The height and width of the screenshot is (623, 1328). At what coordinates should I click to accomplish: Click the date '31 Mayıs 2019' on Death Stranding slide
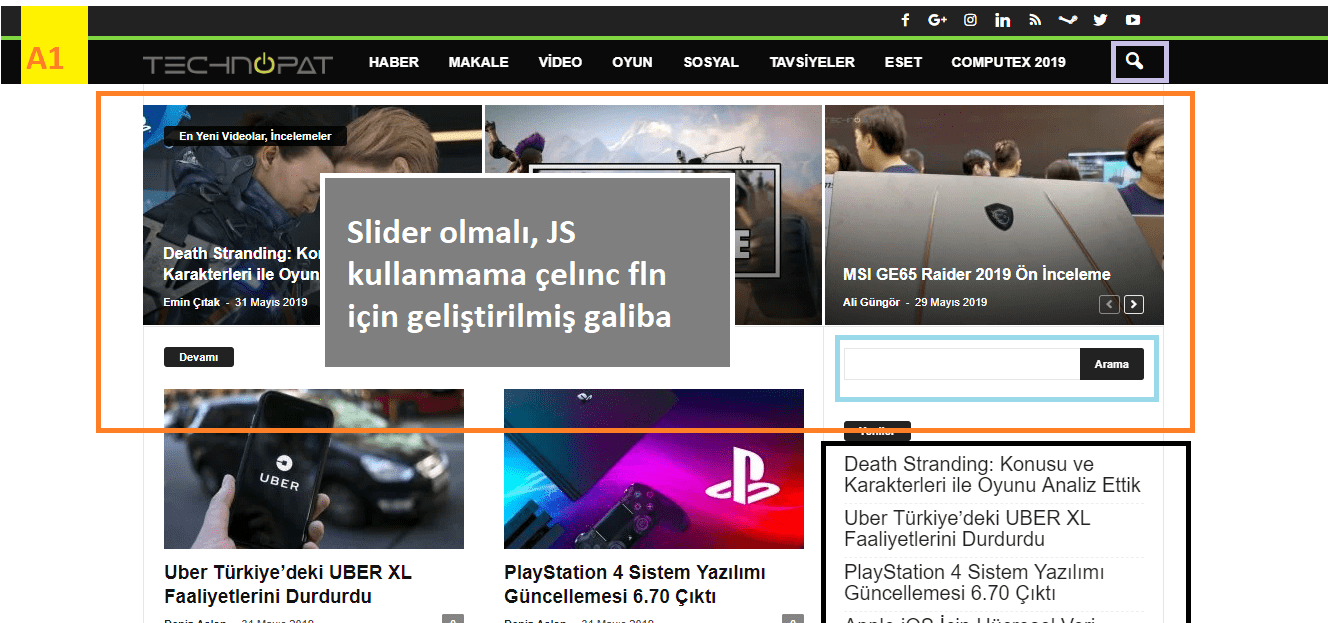[271, 302]
